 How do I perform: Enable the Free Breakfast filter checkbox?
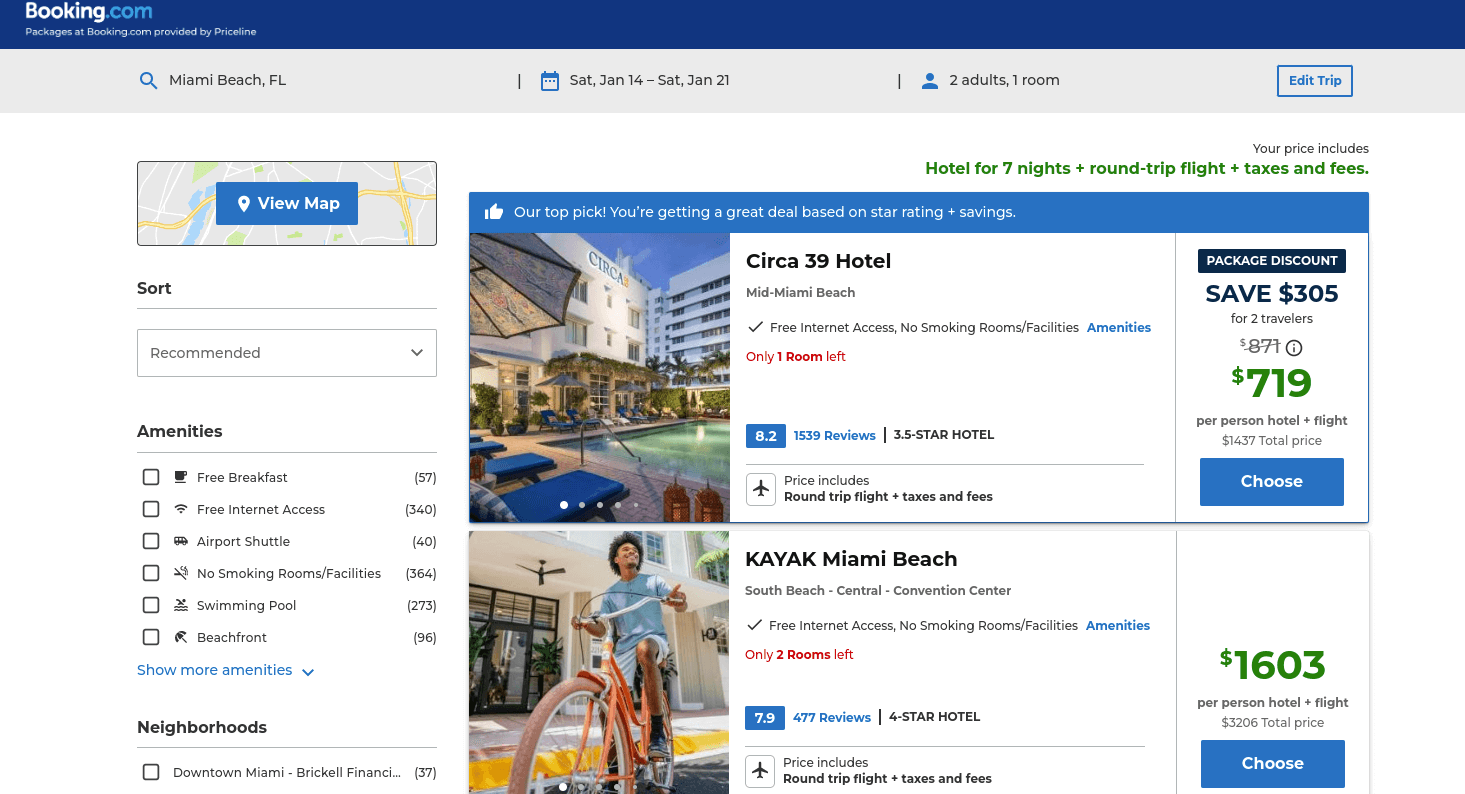pyautogui.click(x=151, y=478)
